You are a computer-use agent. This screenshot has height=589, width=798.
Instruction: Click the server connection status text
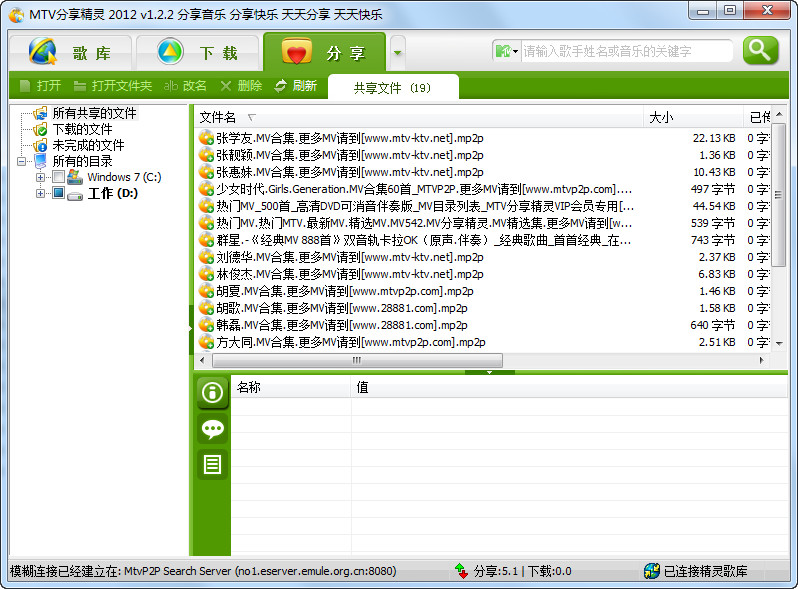pyautogui.click(x=203, y=571)
